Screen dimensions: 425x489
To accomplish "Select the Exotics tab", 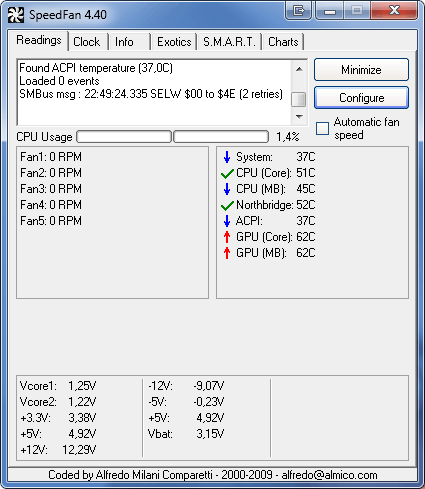I will pyautogui.click(x=174, y=42).
